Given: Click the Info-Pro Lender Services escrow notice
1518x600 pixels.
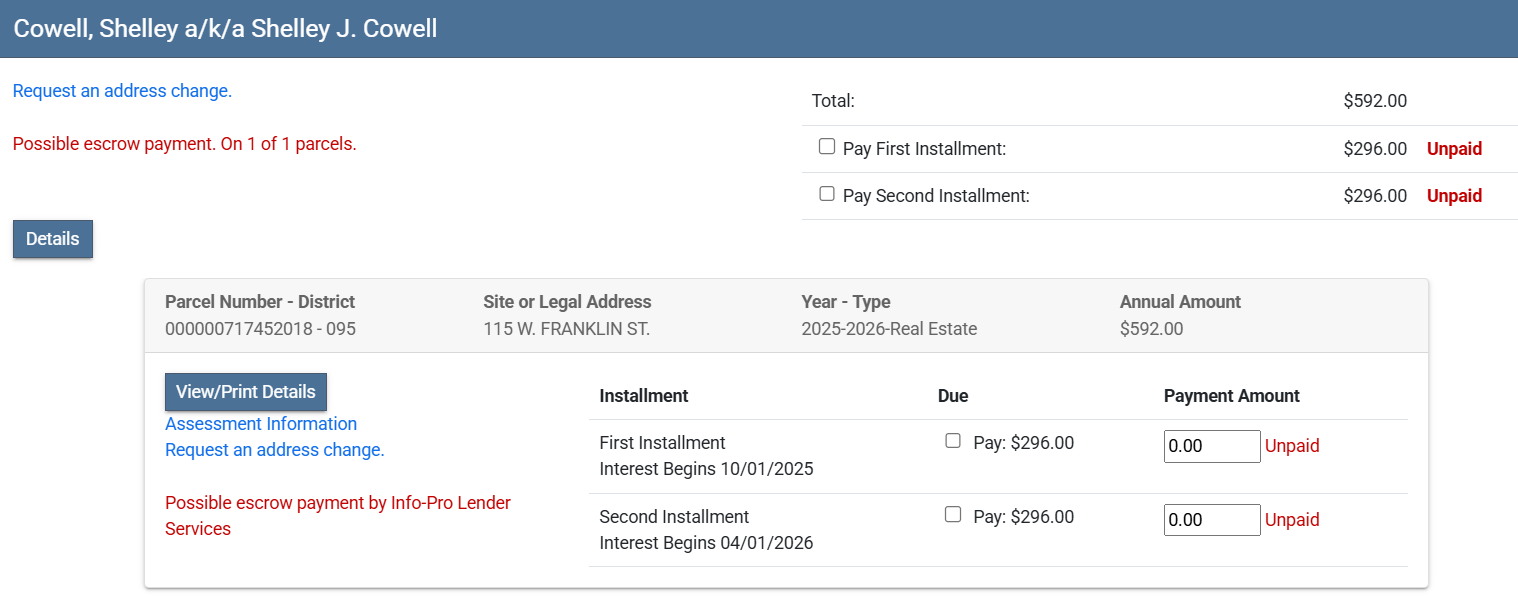Looking at the screenshot, I should (x=337, y=516).
